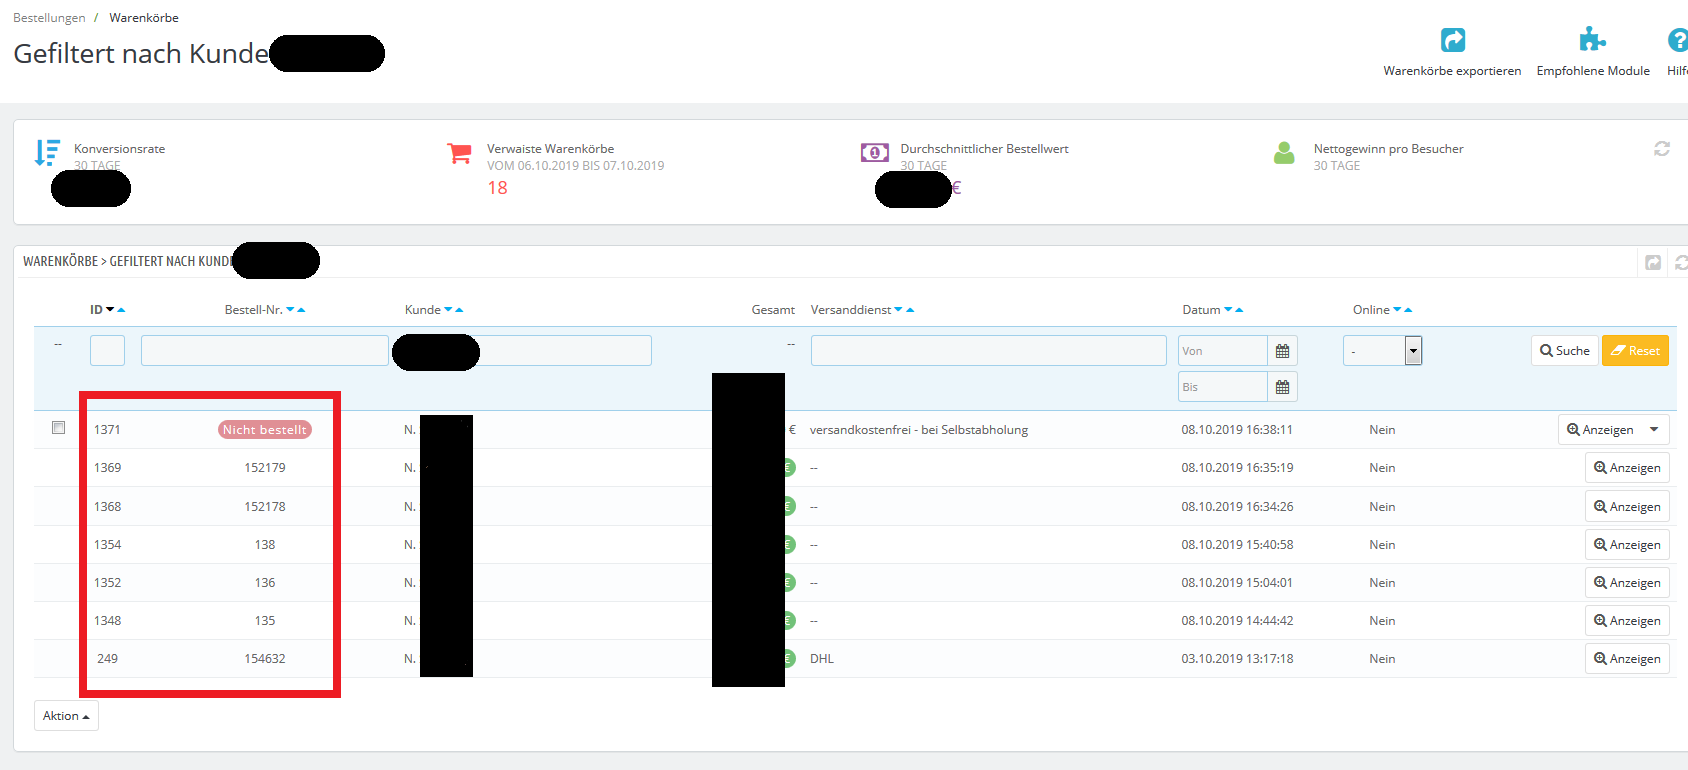This screenshot has height=770, width=1688.
Task: Click Anzeigen in row 1352
Action: point(1627,583)
